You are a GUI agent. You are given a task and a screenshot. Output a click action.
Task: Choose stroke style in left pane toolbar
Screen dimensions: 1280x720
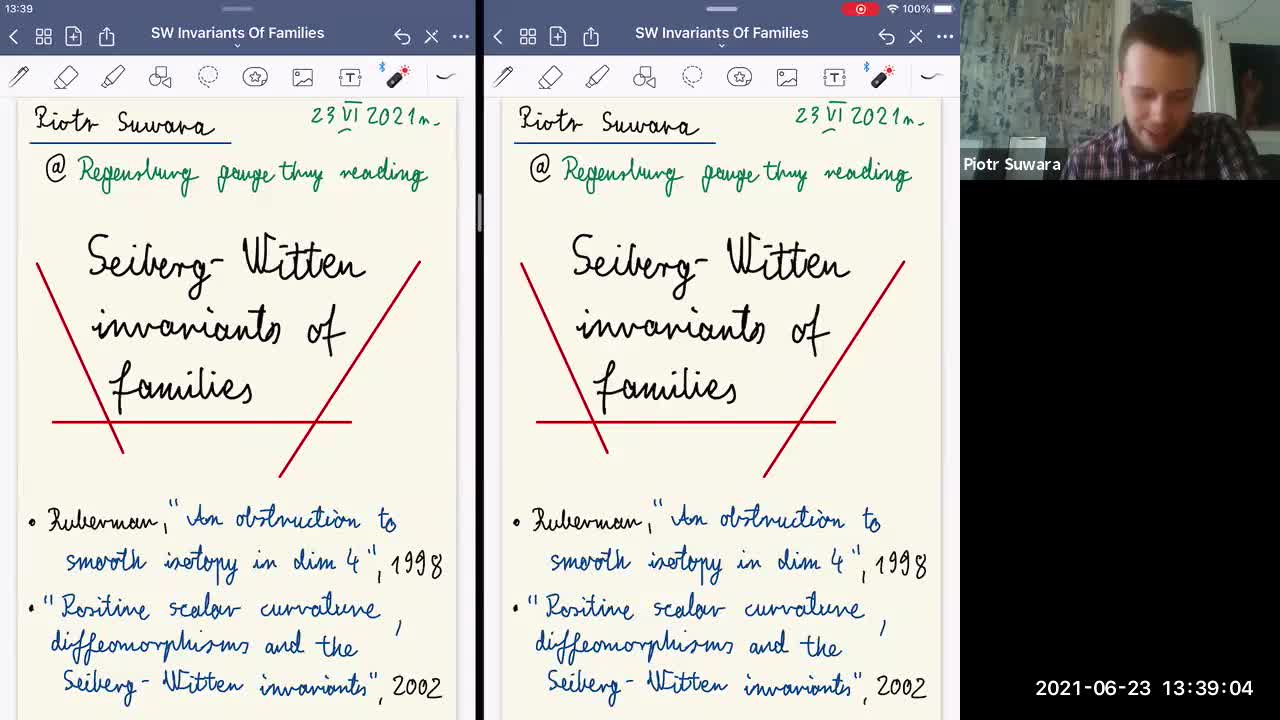[x=445, y=76]
